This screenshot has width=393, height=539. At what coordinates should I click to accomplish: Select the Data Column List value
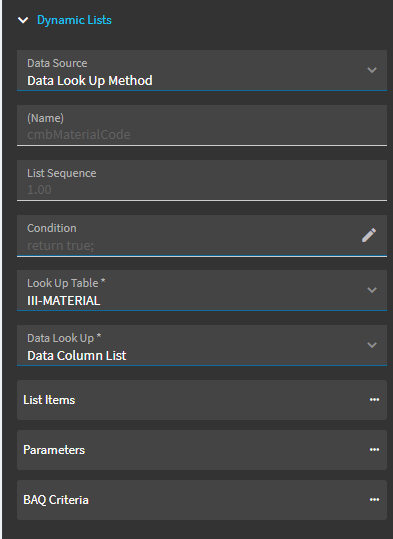[x=77, y=356]
